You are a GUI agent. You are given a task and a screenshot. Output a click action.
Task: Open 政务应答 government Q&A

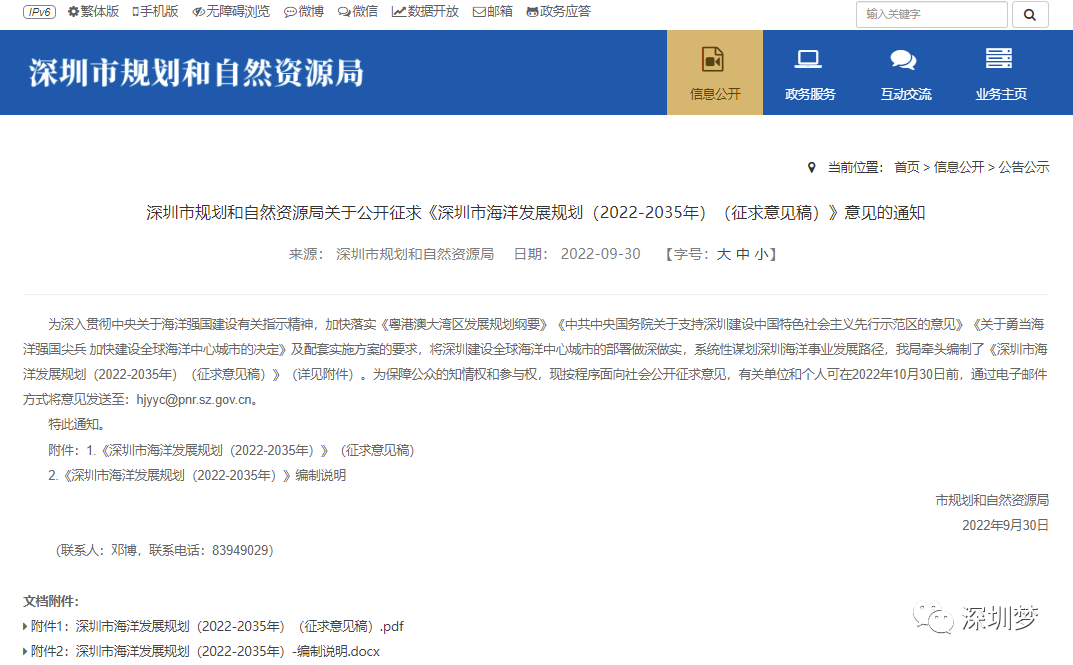(565, 12)
